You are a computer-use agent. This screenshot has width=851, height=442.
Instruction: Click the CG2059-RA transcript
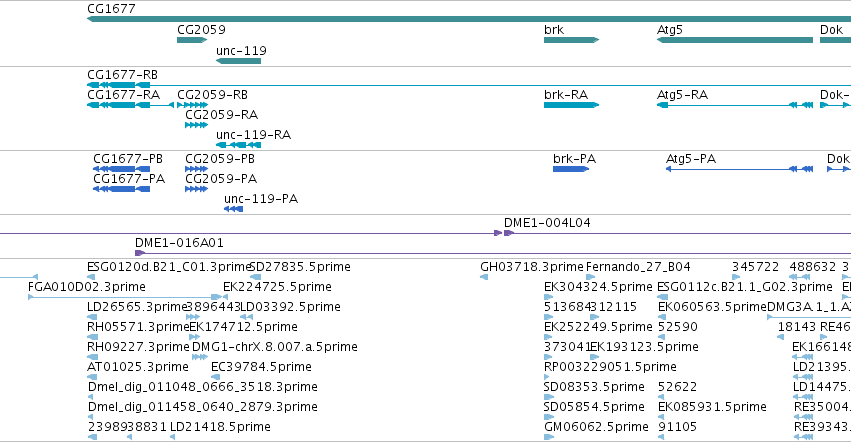196,125
